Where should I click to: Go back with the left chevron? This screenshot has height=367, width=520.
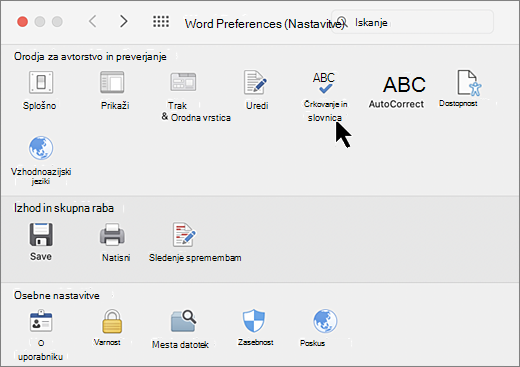(x=93, y=22)
